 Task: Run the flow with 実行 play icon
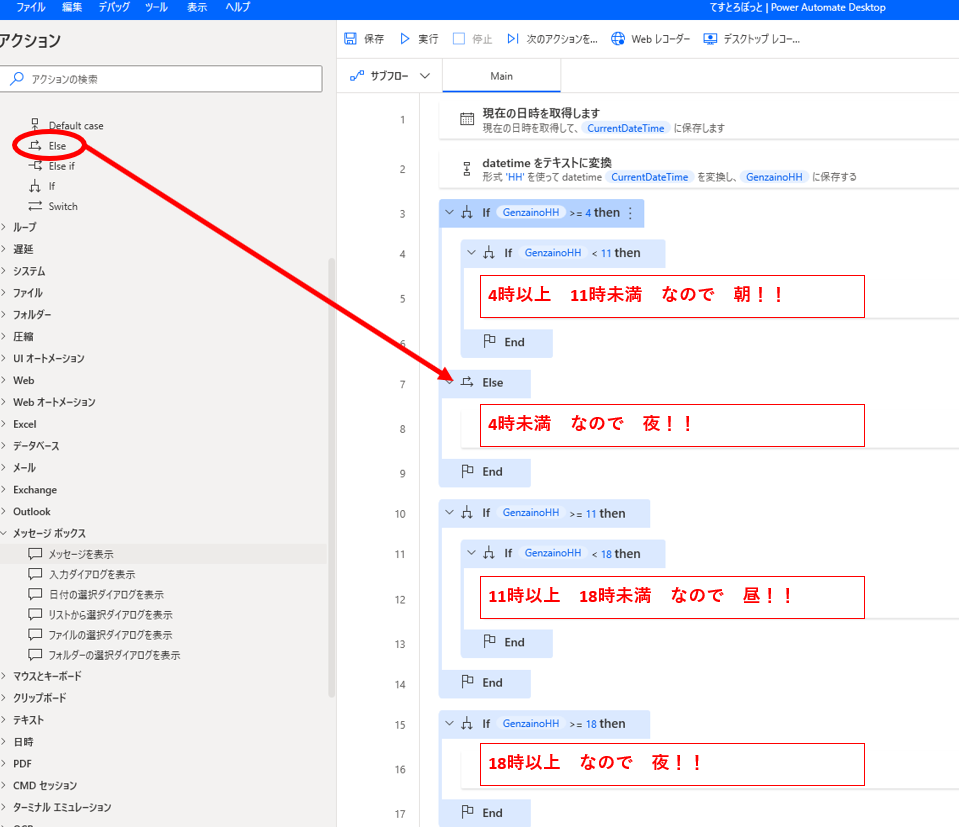[x=405, y=39]
